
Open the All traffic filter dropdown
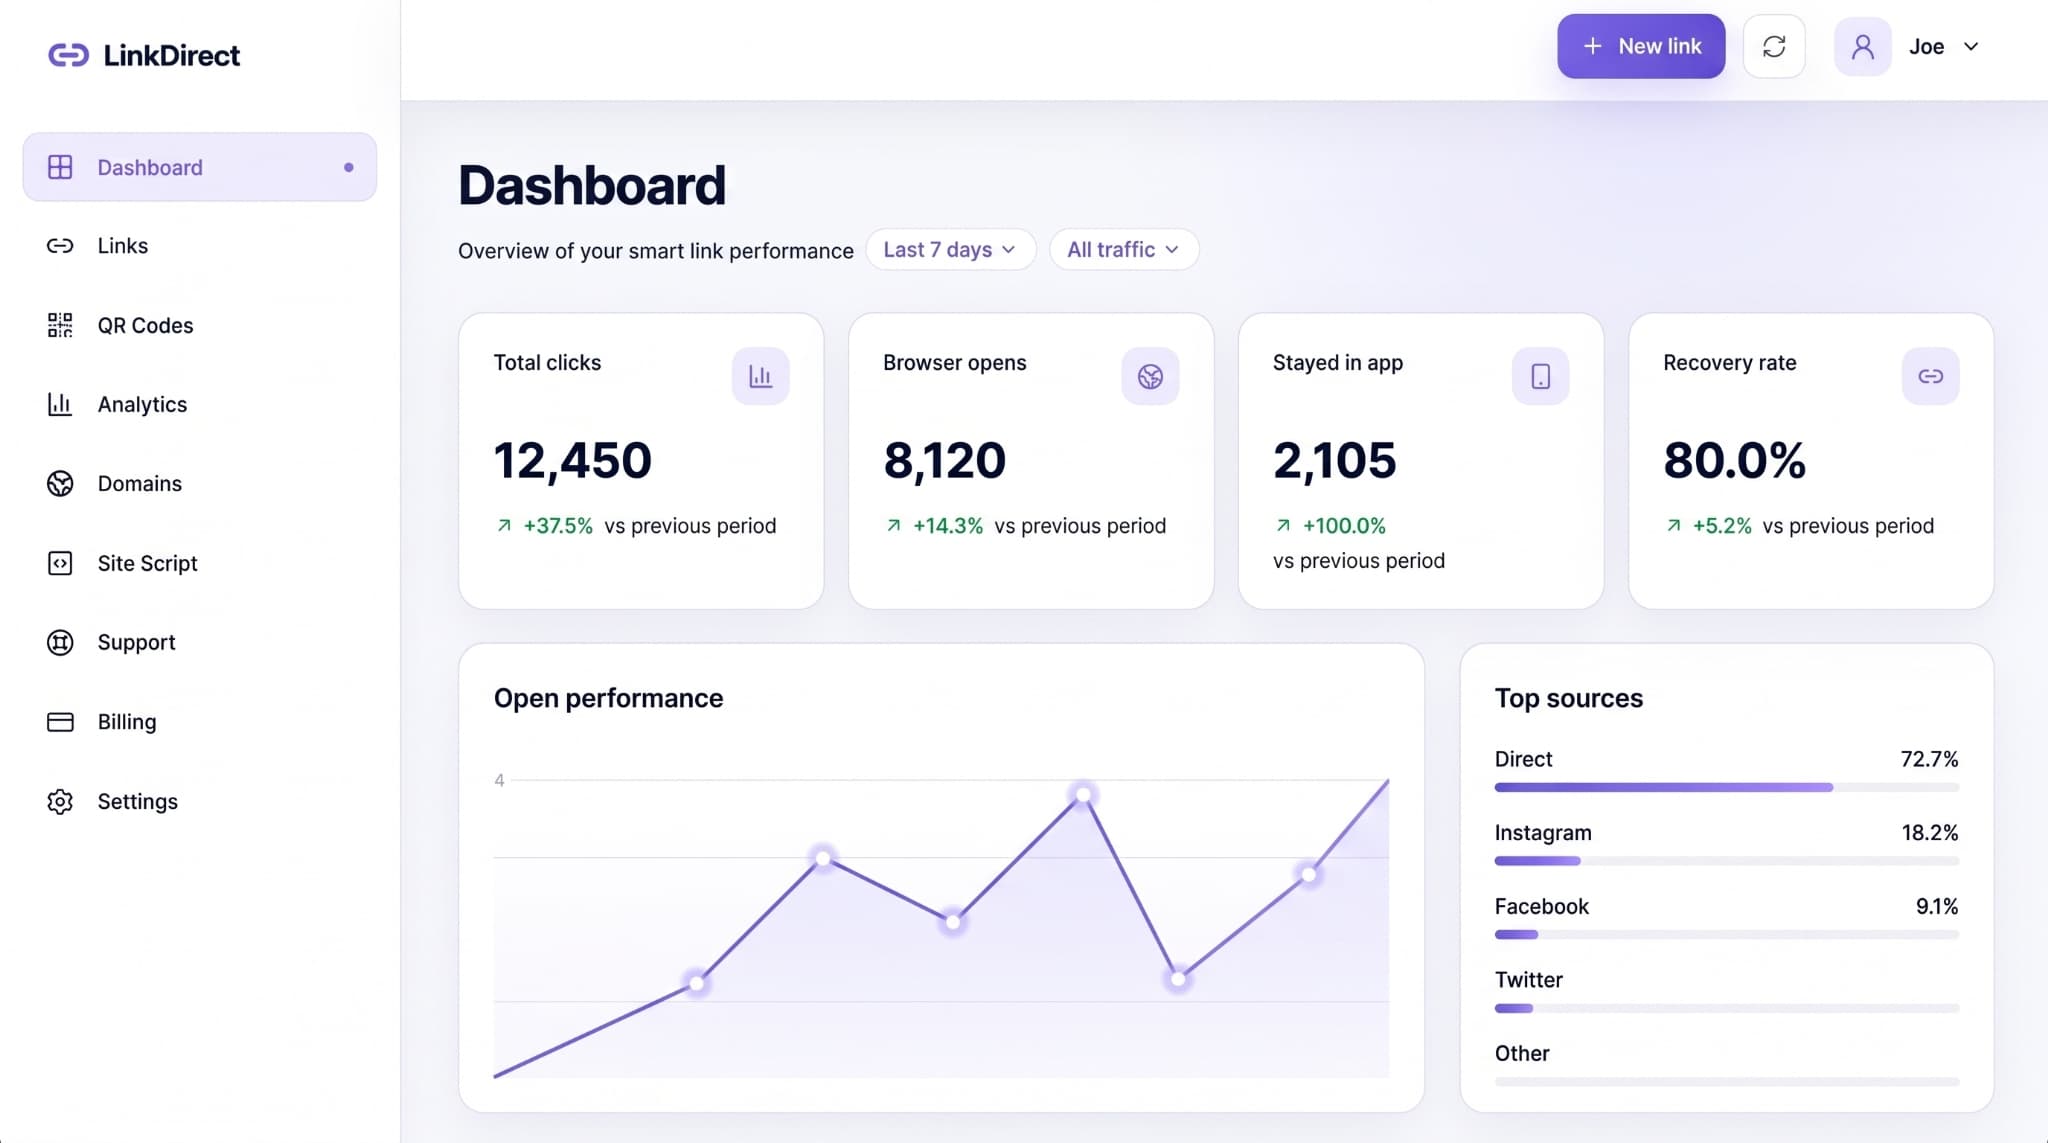[1123, 249]
